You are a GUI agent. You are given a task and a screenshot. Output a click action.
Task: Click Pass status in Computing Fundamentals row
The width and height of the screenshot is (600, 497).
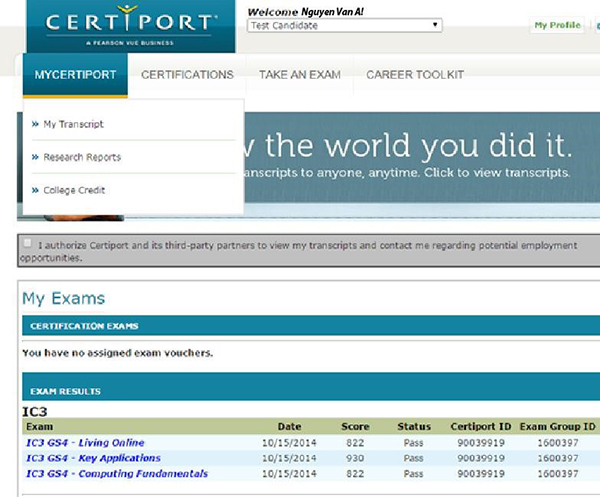tap(413, 474)
